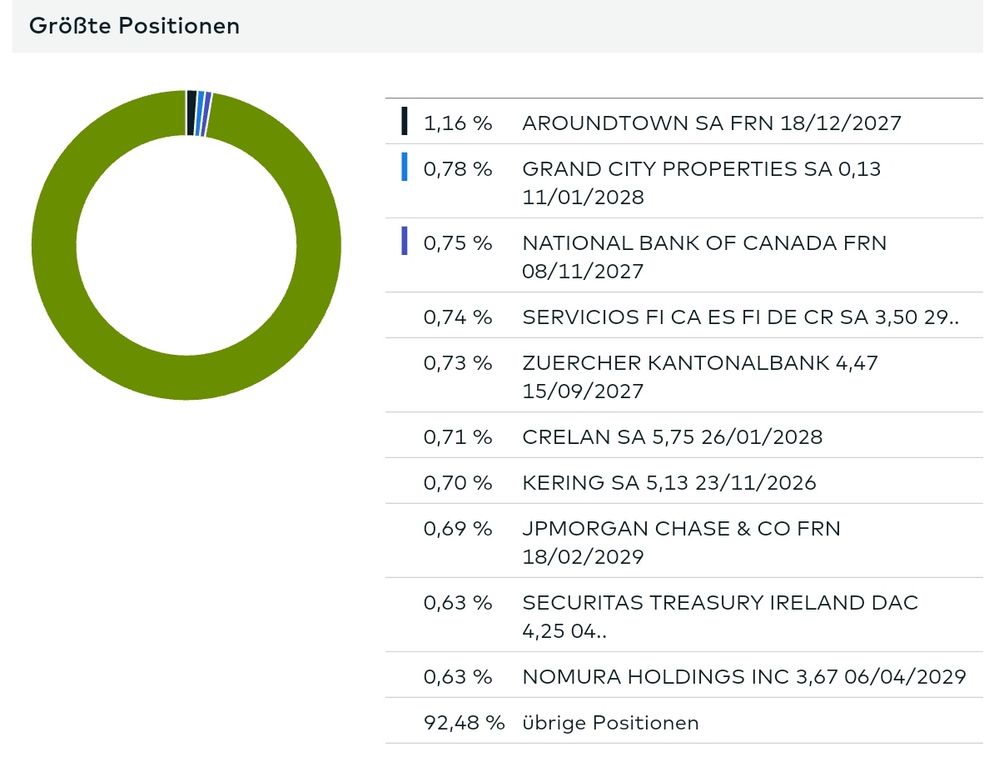This screenshot has height=768, width=999.
Task: Click the '0,63 %' value beside Nomura
Action: (457, 676)
